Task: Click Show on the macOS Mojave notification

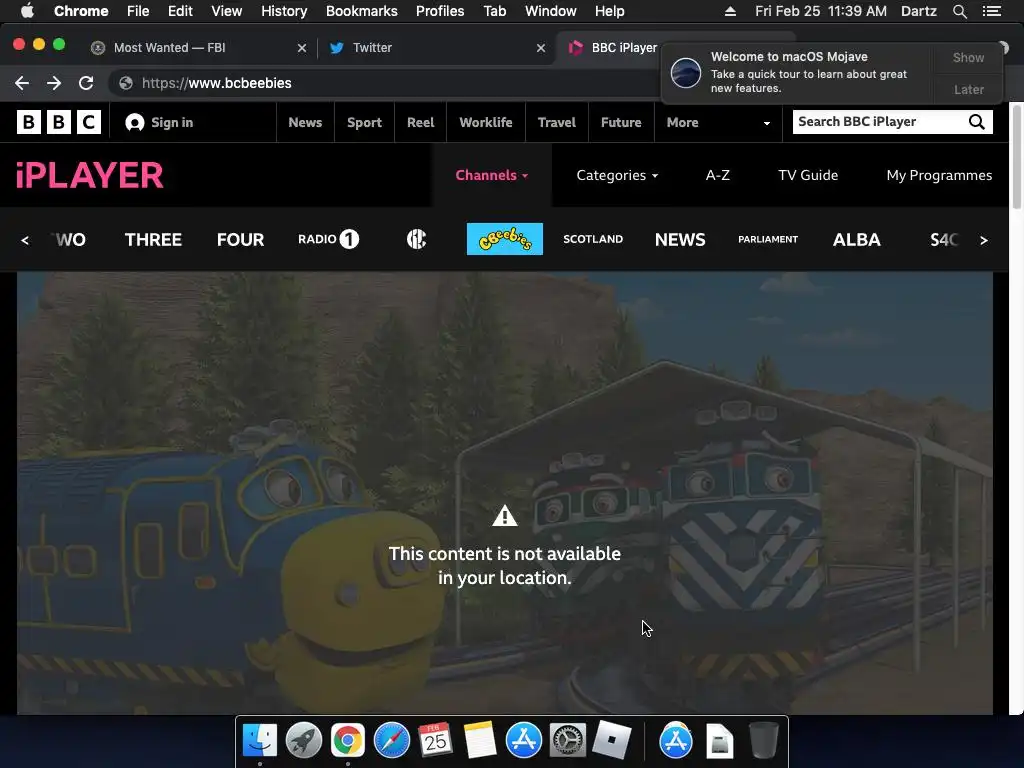Action: point(968,57)
